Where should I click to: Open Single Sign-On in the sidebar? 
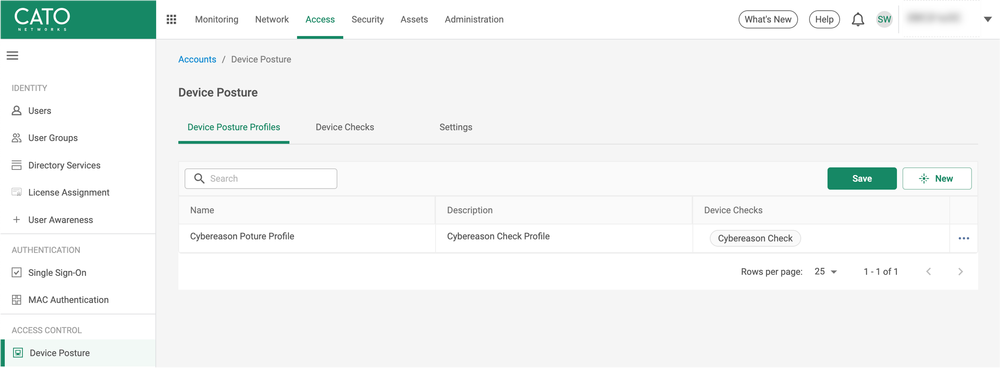point(57,273)
